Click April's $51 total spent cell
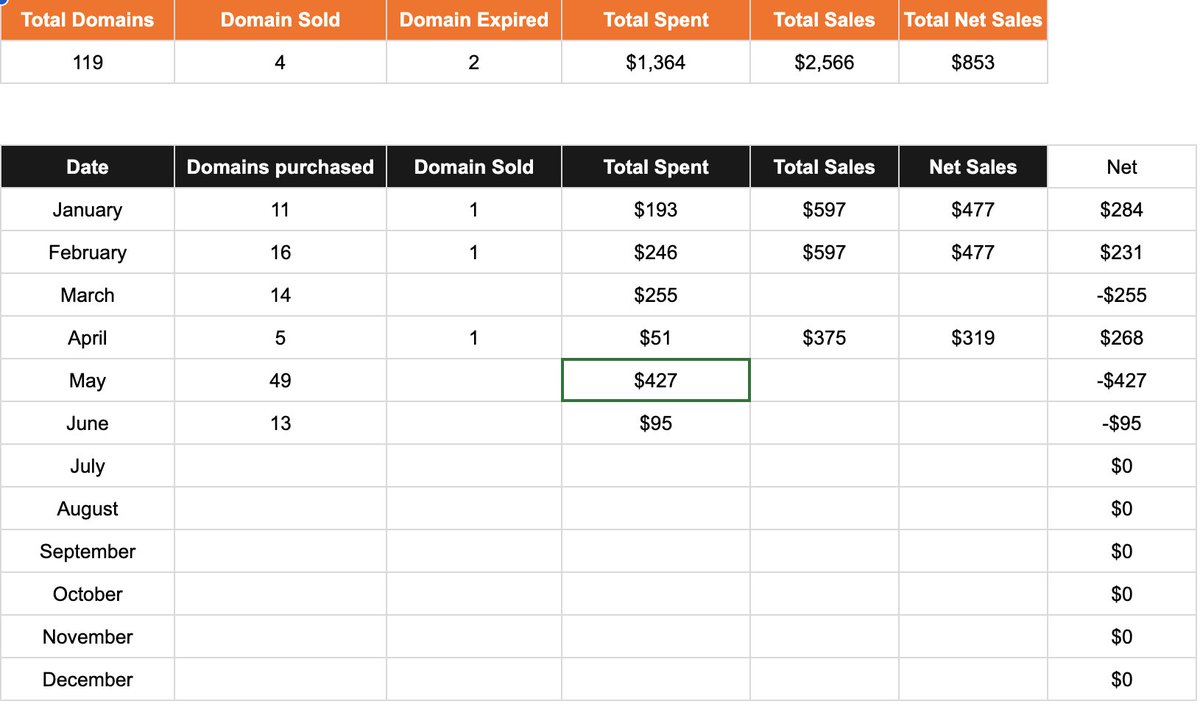The width and height of the screenshot is (1200, 704). click(656, 338)
